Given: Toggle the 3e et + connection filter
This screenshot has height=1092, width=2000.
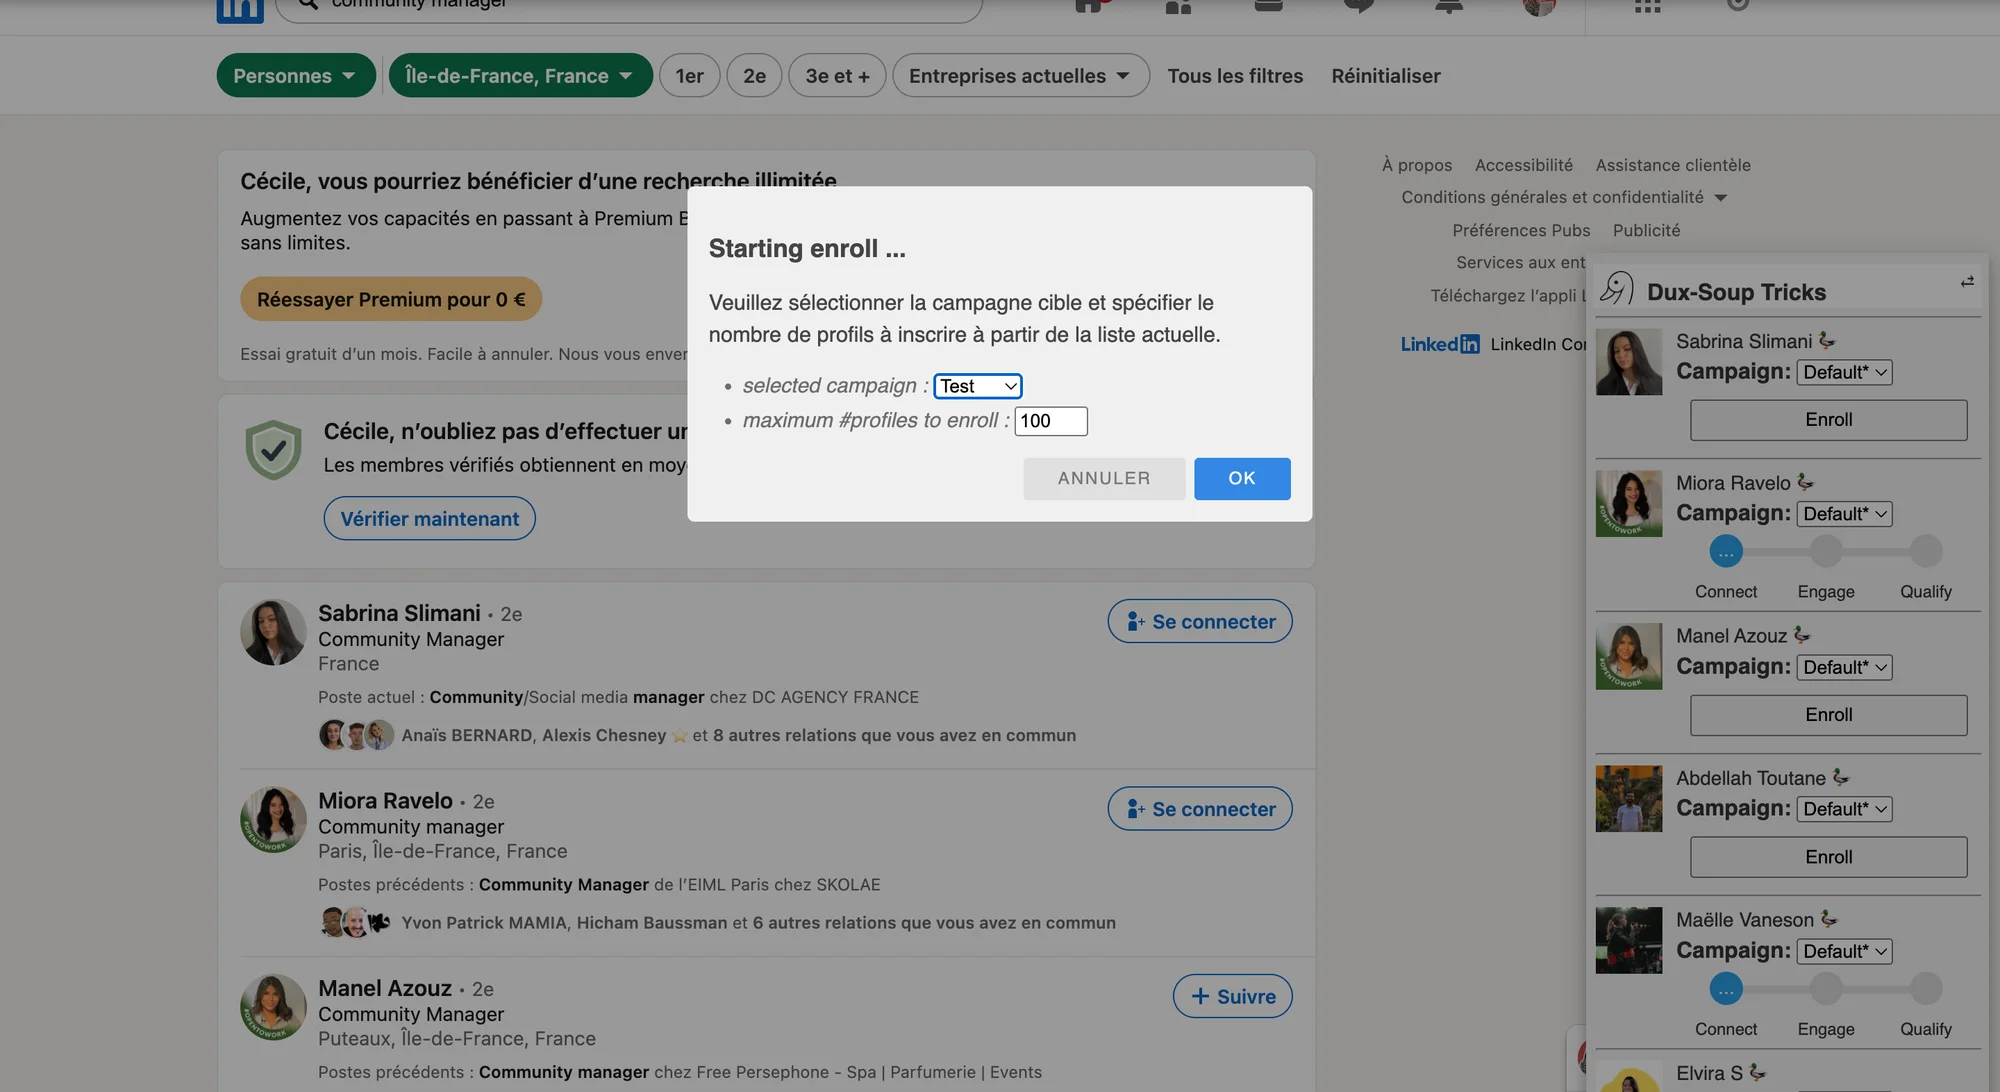Looking at the screenshot, I should tap(838, 76).
